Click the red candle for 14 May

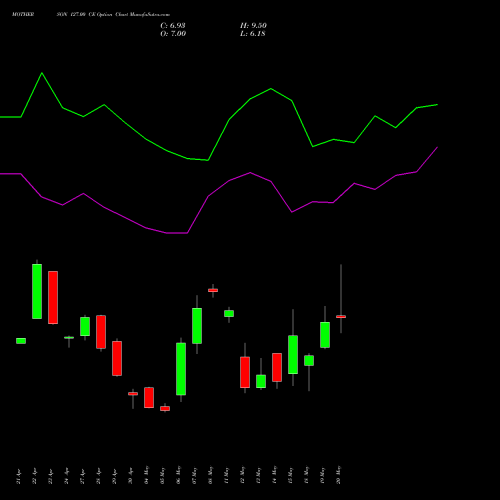277,367
